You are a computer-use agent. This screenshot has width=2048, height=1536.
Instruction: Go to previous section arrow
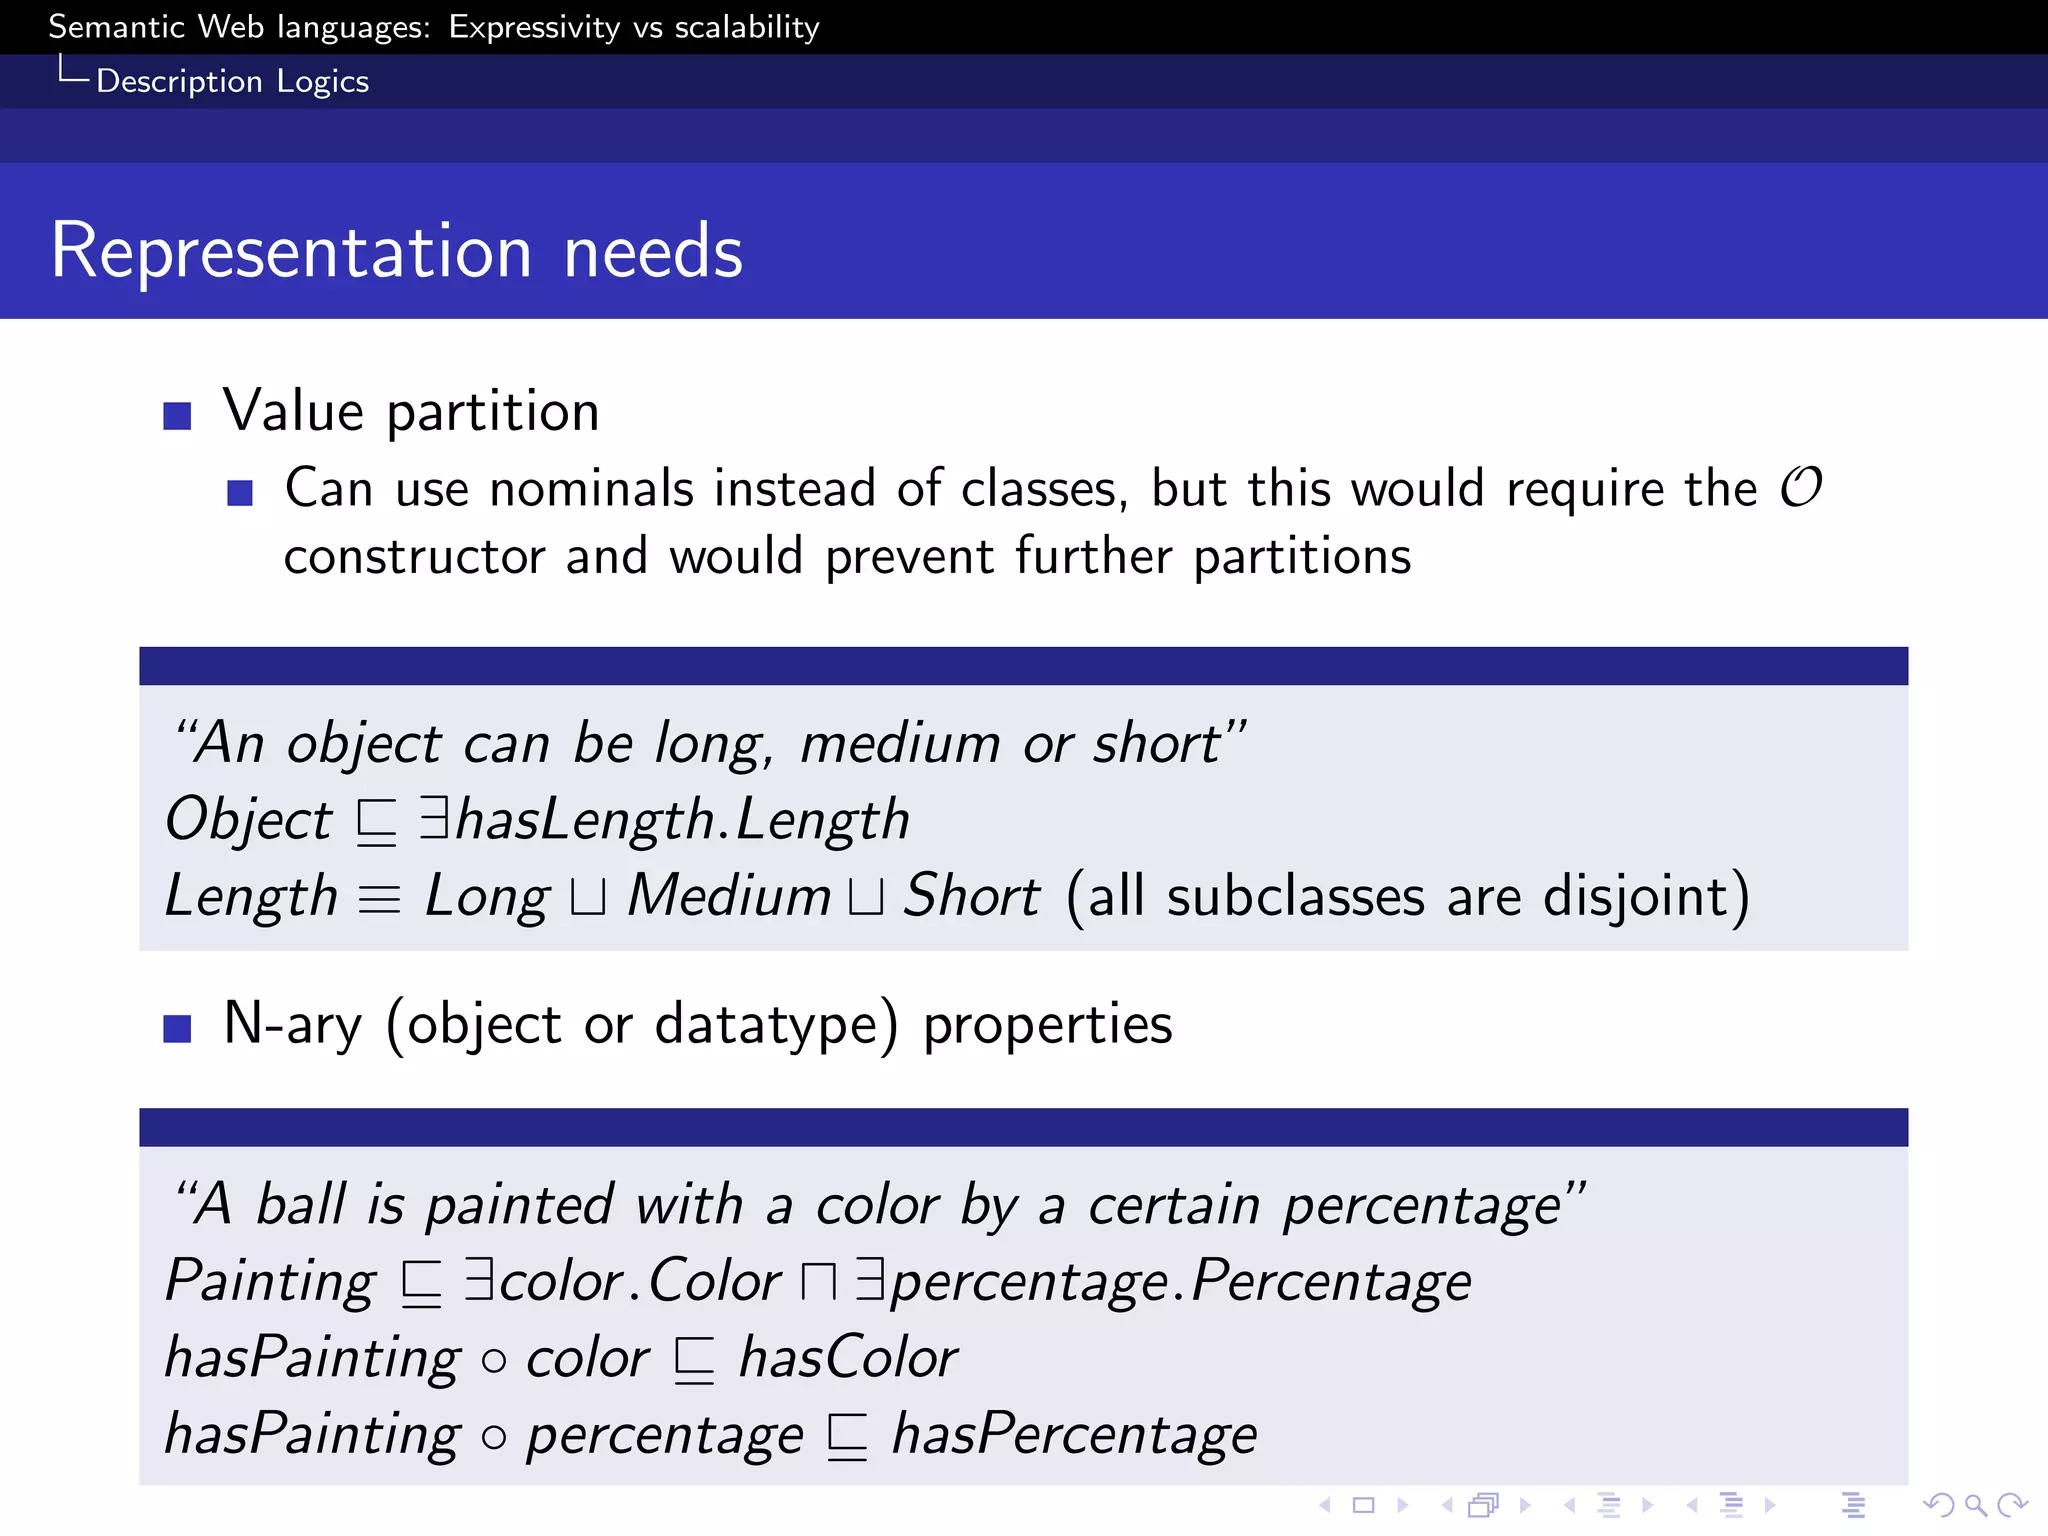[1692, 1505]
